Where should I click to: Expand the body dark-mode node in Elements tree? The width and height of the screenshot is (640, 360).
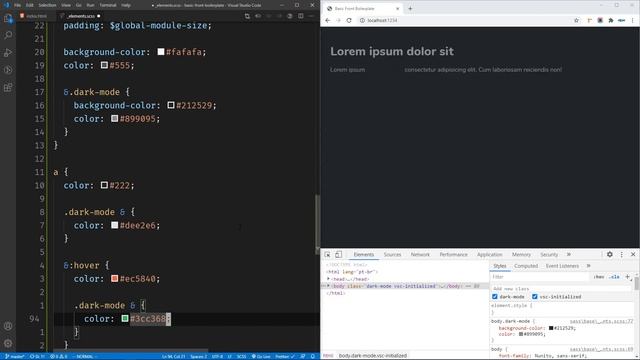tap(329, 286)
